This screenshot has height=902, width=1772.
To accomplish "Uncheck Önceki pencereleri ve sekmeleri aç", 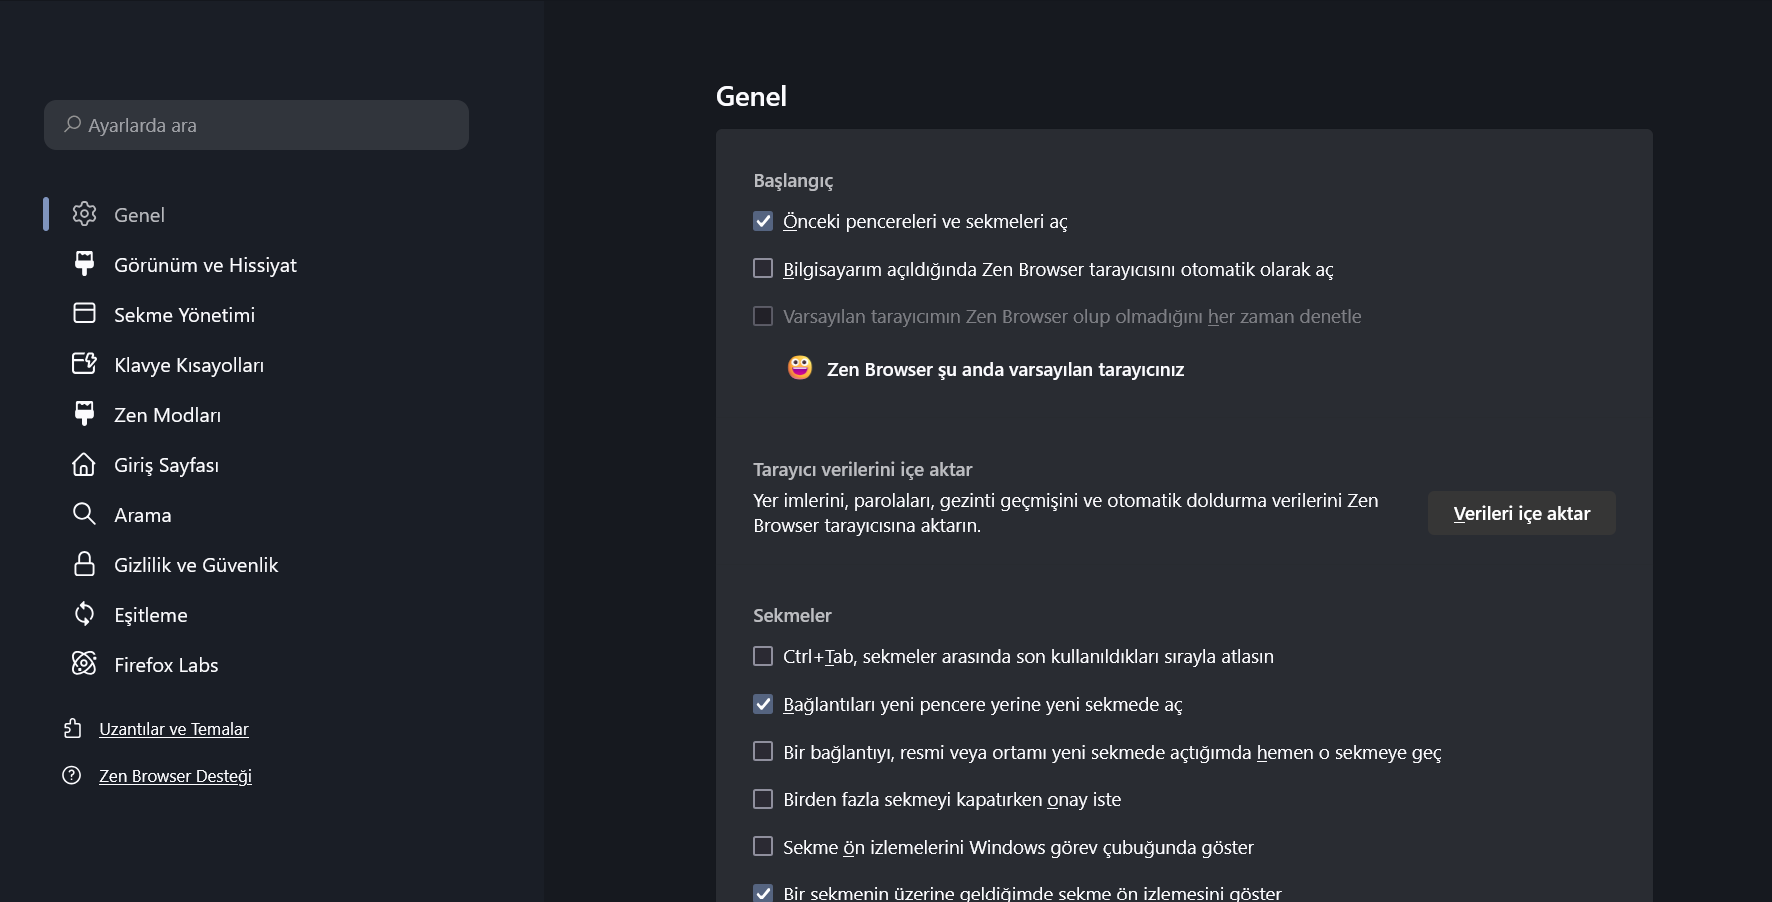I will click(x=763, y=221).
